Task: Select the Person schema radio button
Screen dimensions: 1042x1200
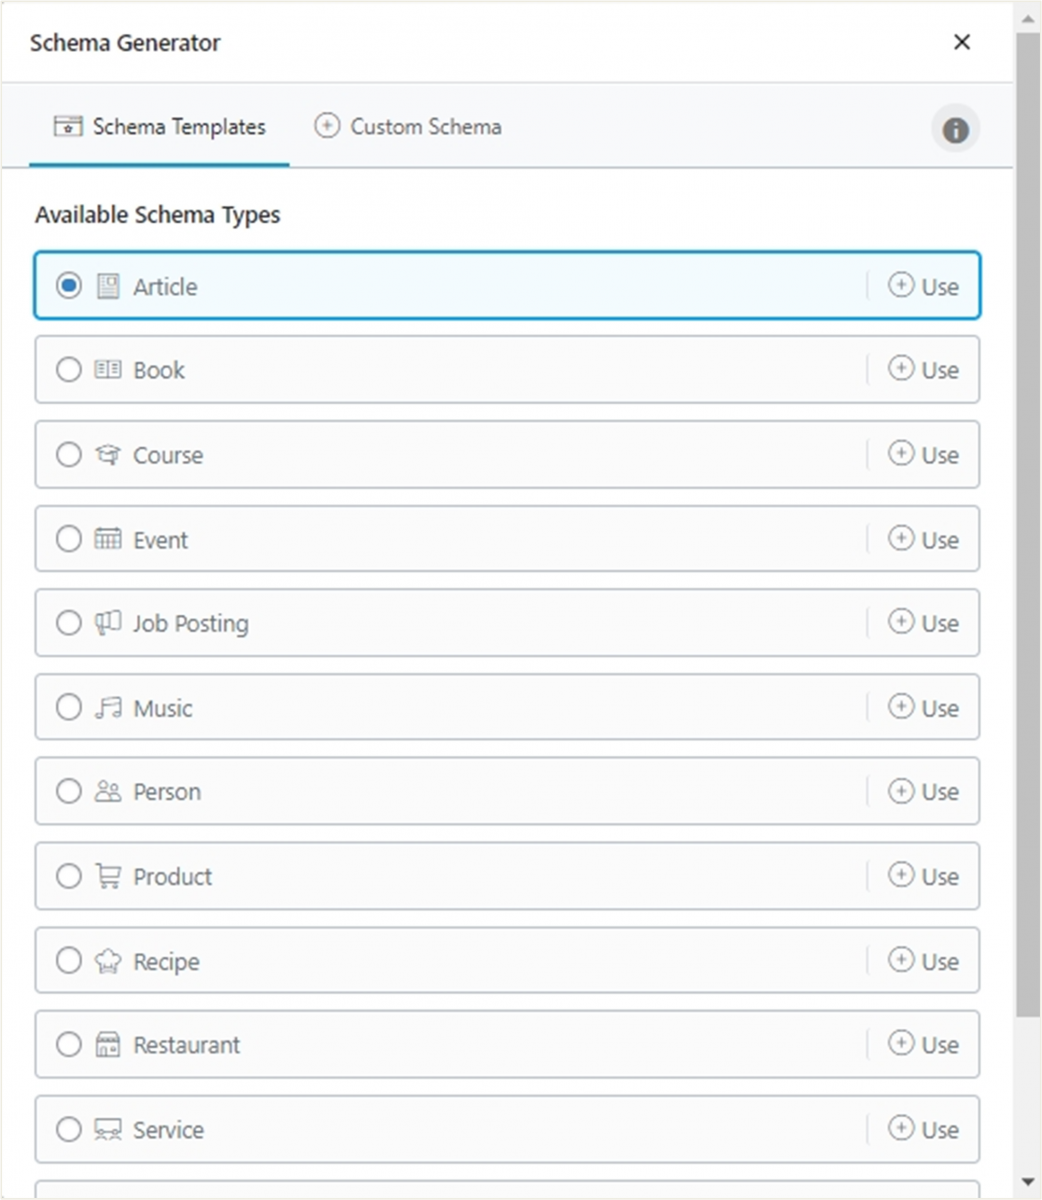Action: 69,792
